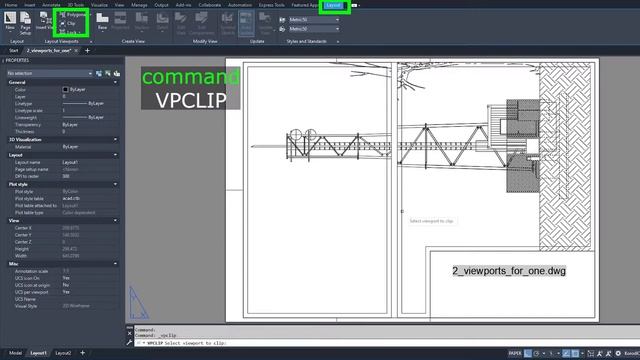The image size is (640, 360).
Task: Click the Base view icon
Action: tap(102, 19)
